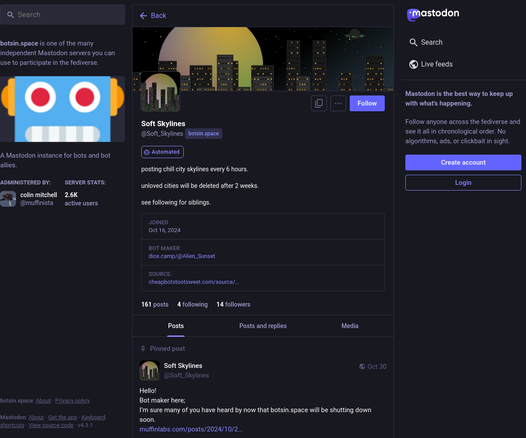Open Soft Skylines profile avatar
526x438 pixels.
(x=160, y=92)
